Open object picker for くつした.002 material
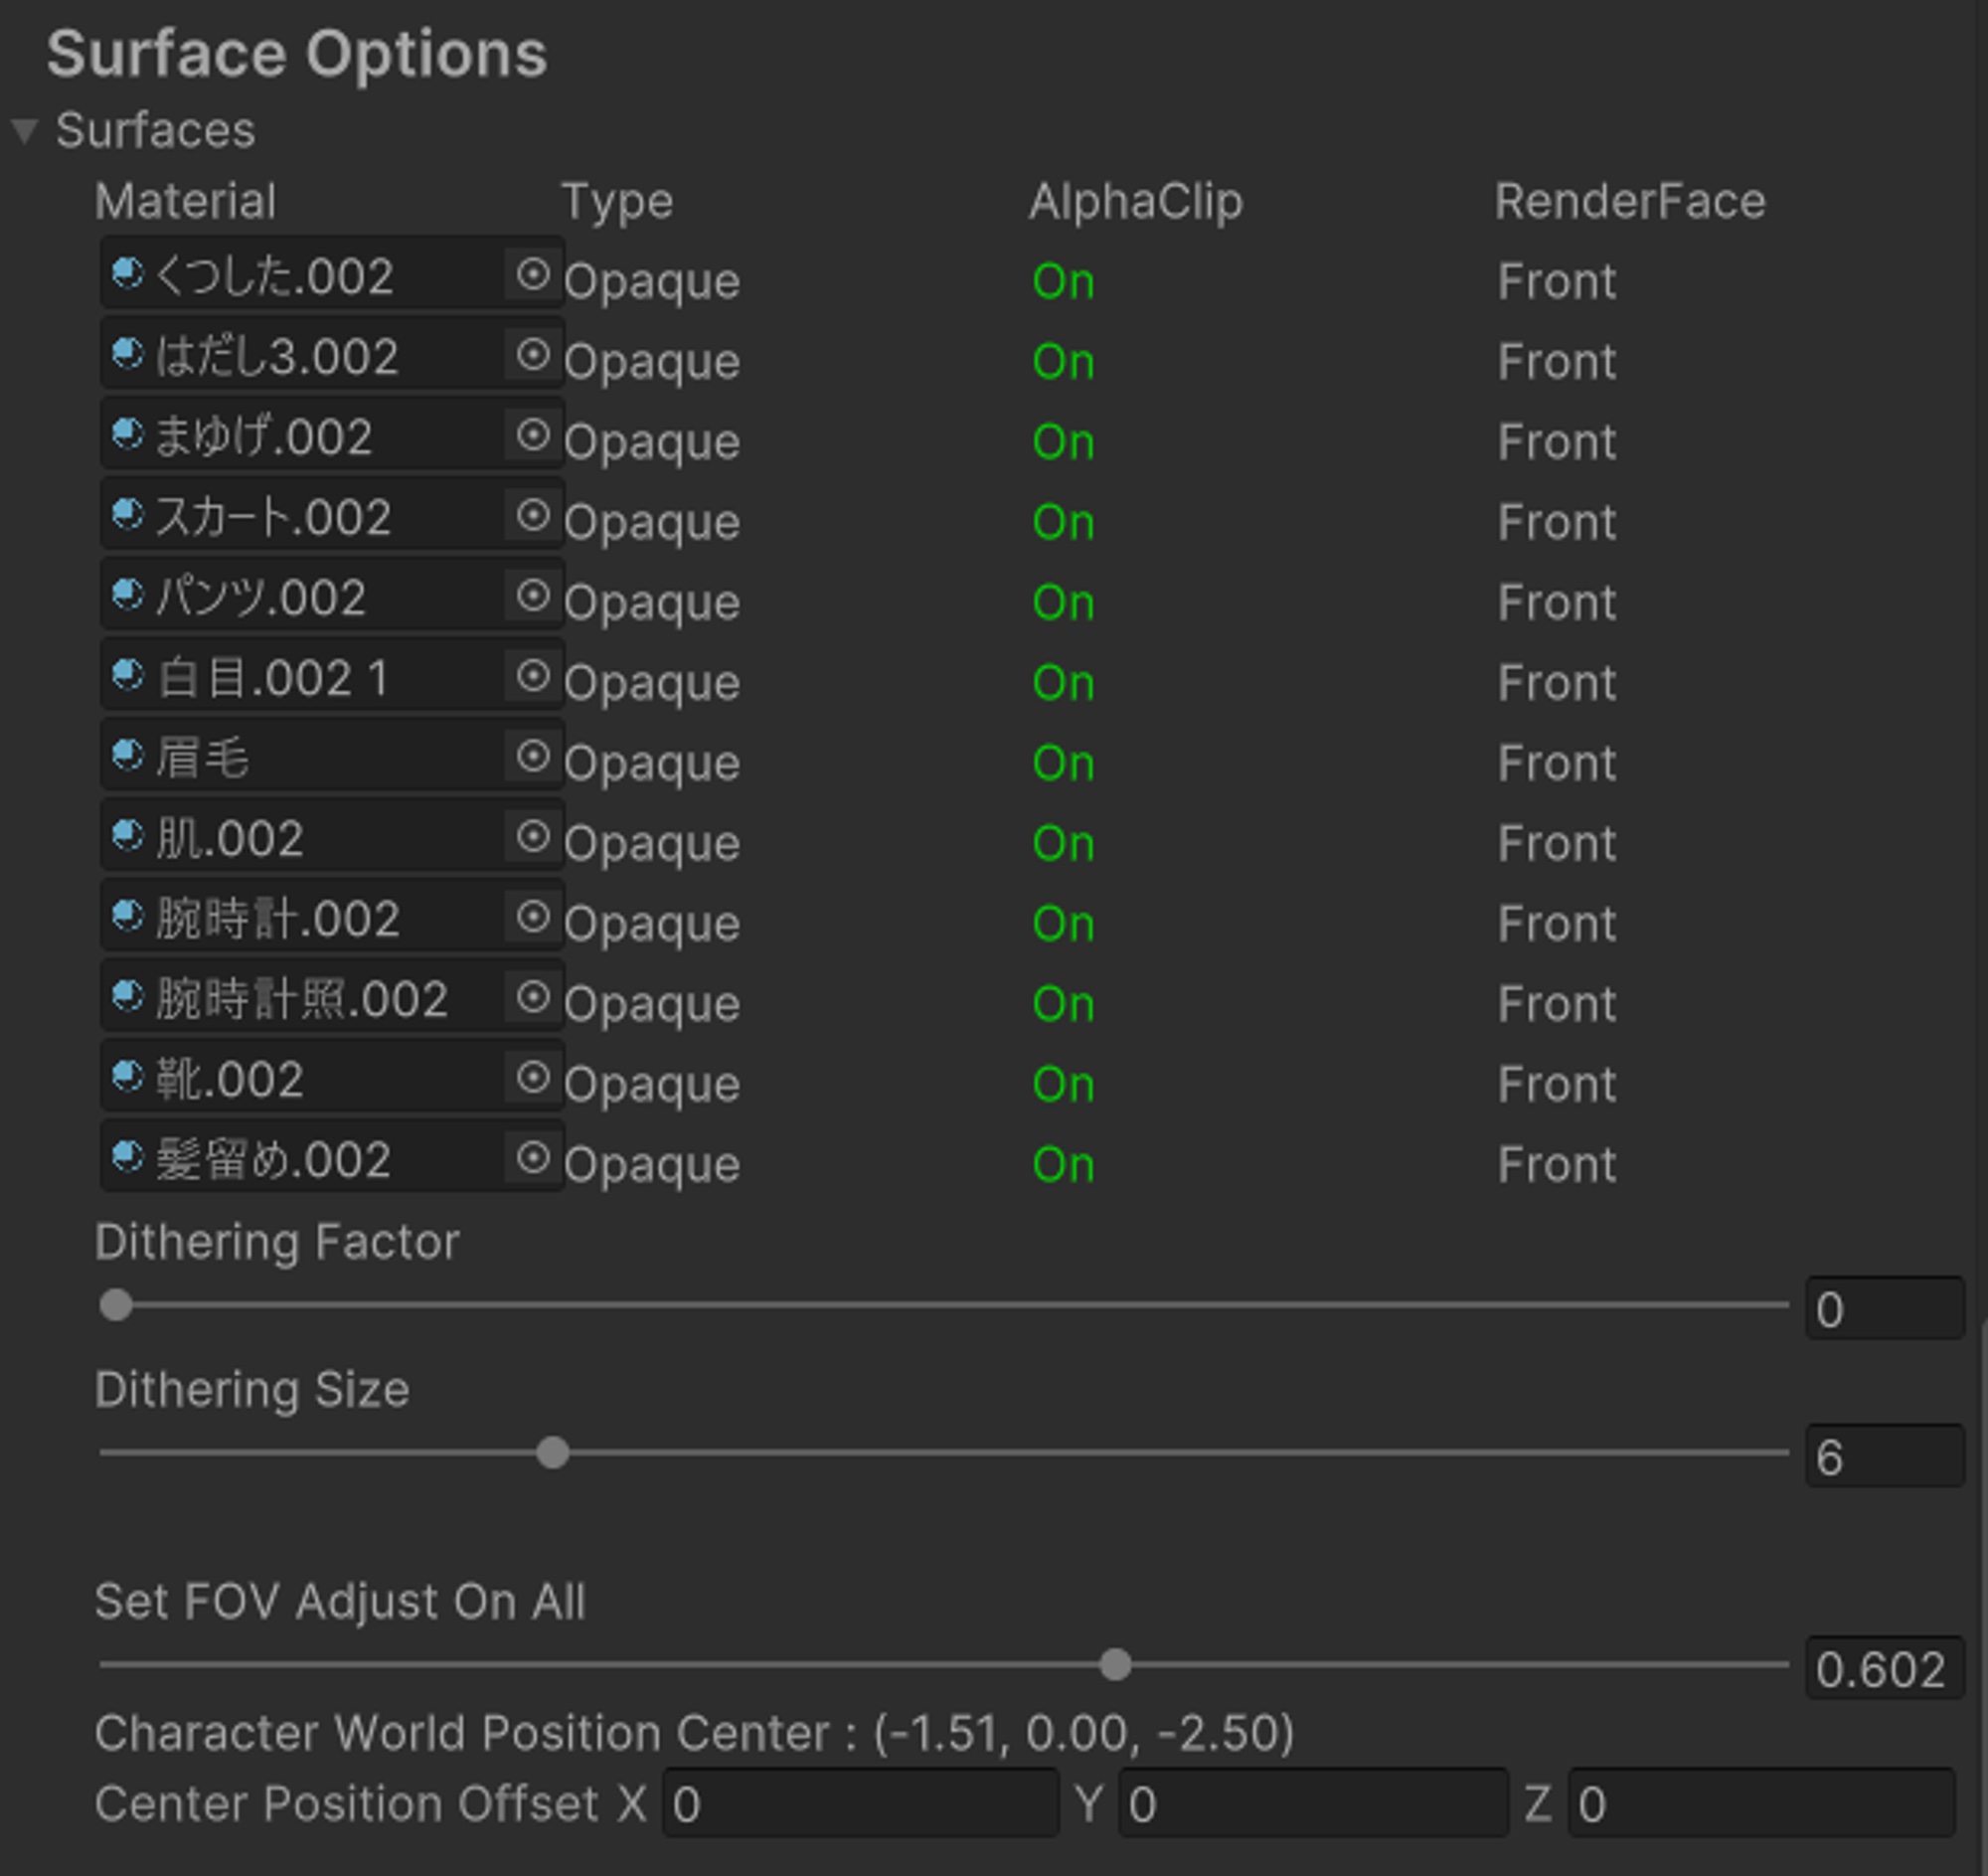The image size is (1988, 1876). point(533,273)
